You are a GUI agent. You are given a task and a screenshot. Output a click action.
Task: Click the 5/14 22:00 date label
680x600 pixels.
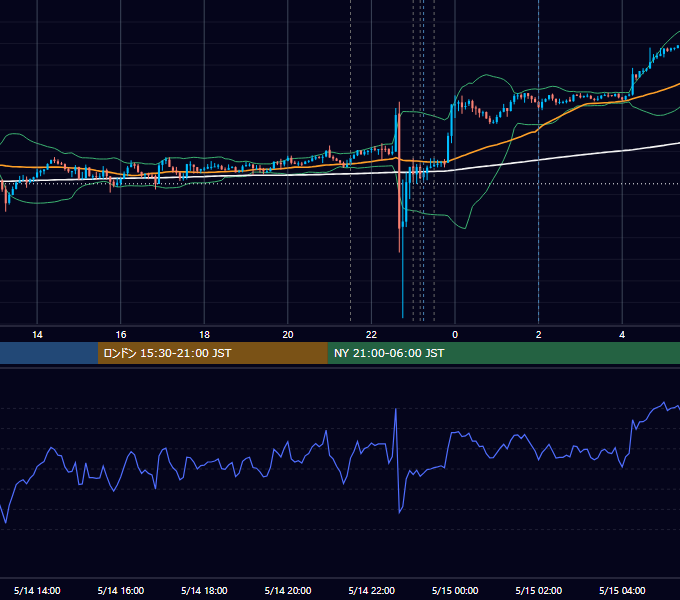371,590
